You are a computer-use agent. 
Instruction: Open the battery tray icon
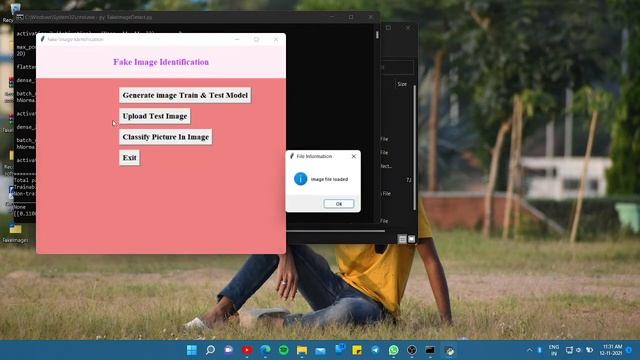coord(589,350)
